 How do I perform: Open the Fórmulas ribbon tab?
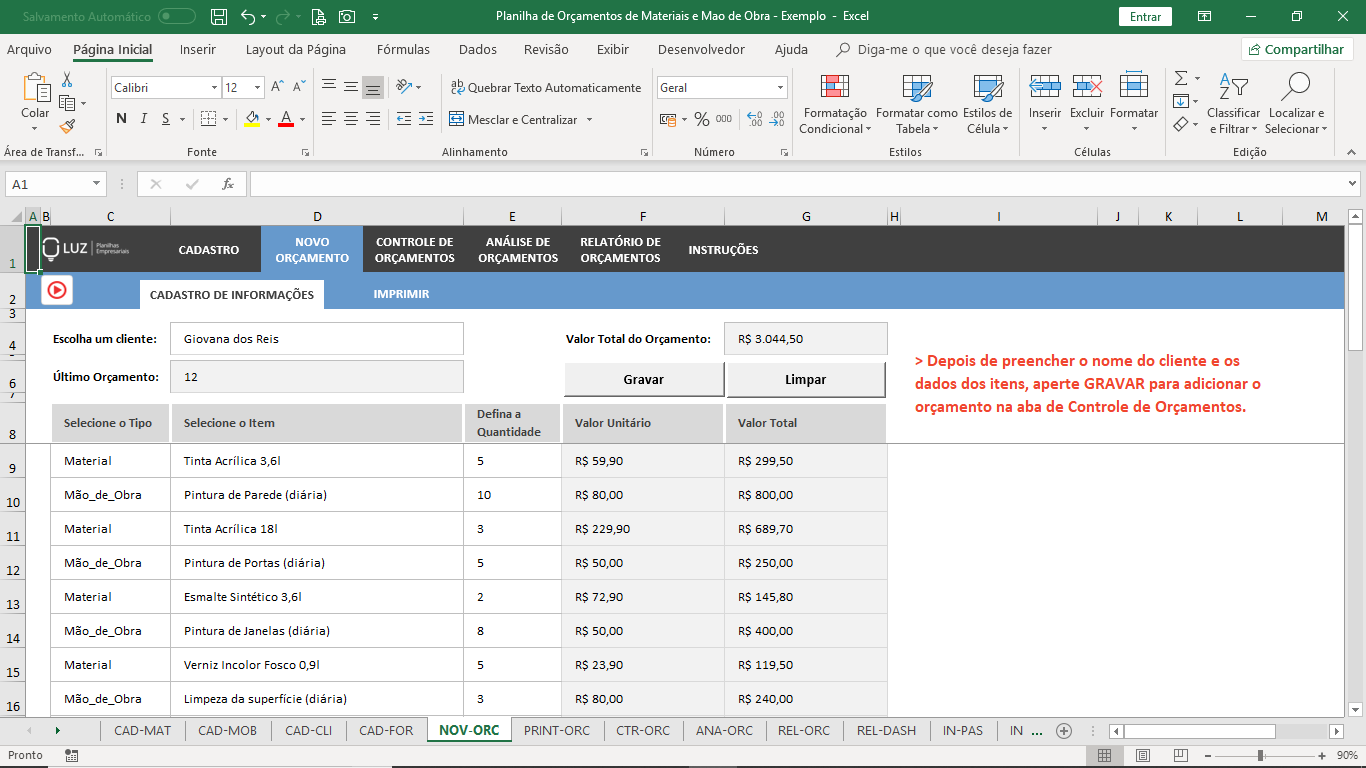coord(403,49)
